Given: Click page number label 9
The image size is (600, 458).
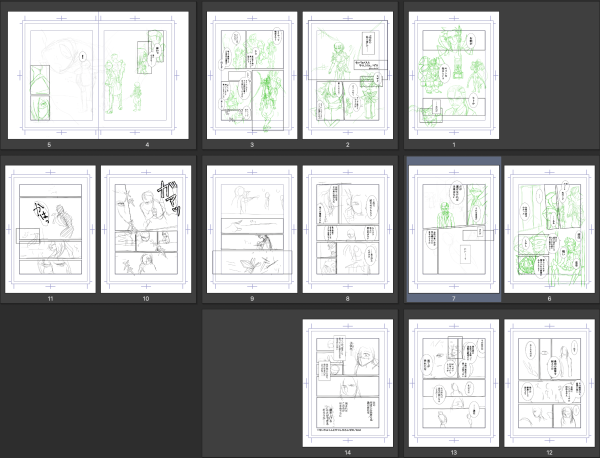Looking at the screenshot, I should coord(252,298).
